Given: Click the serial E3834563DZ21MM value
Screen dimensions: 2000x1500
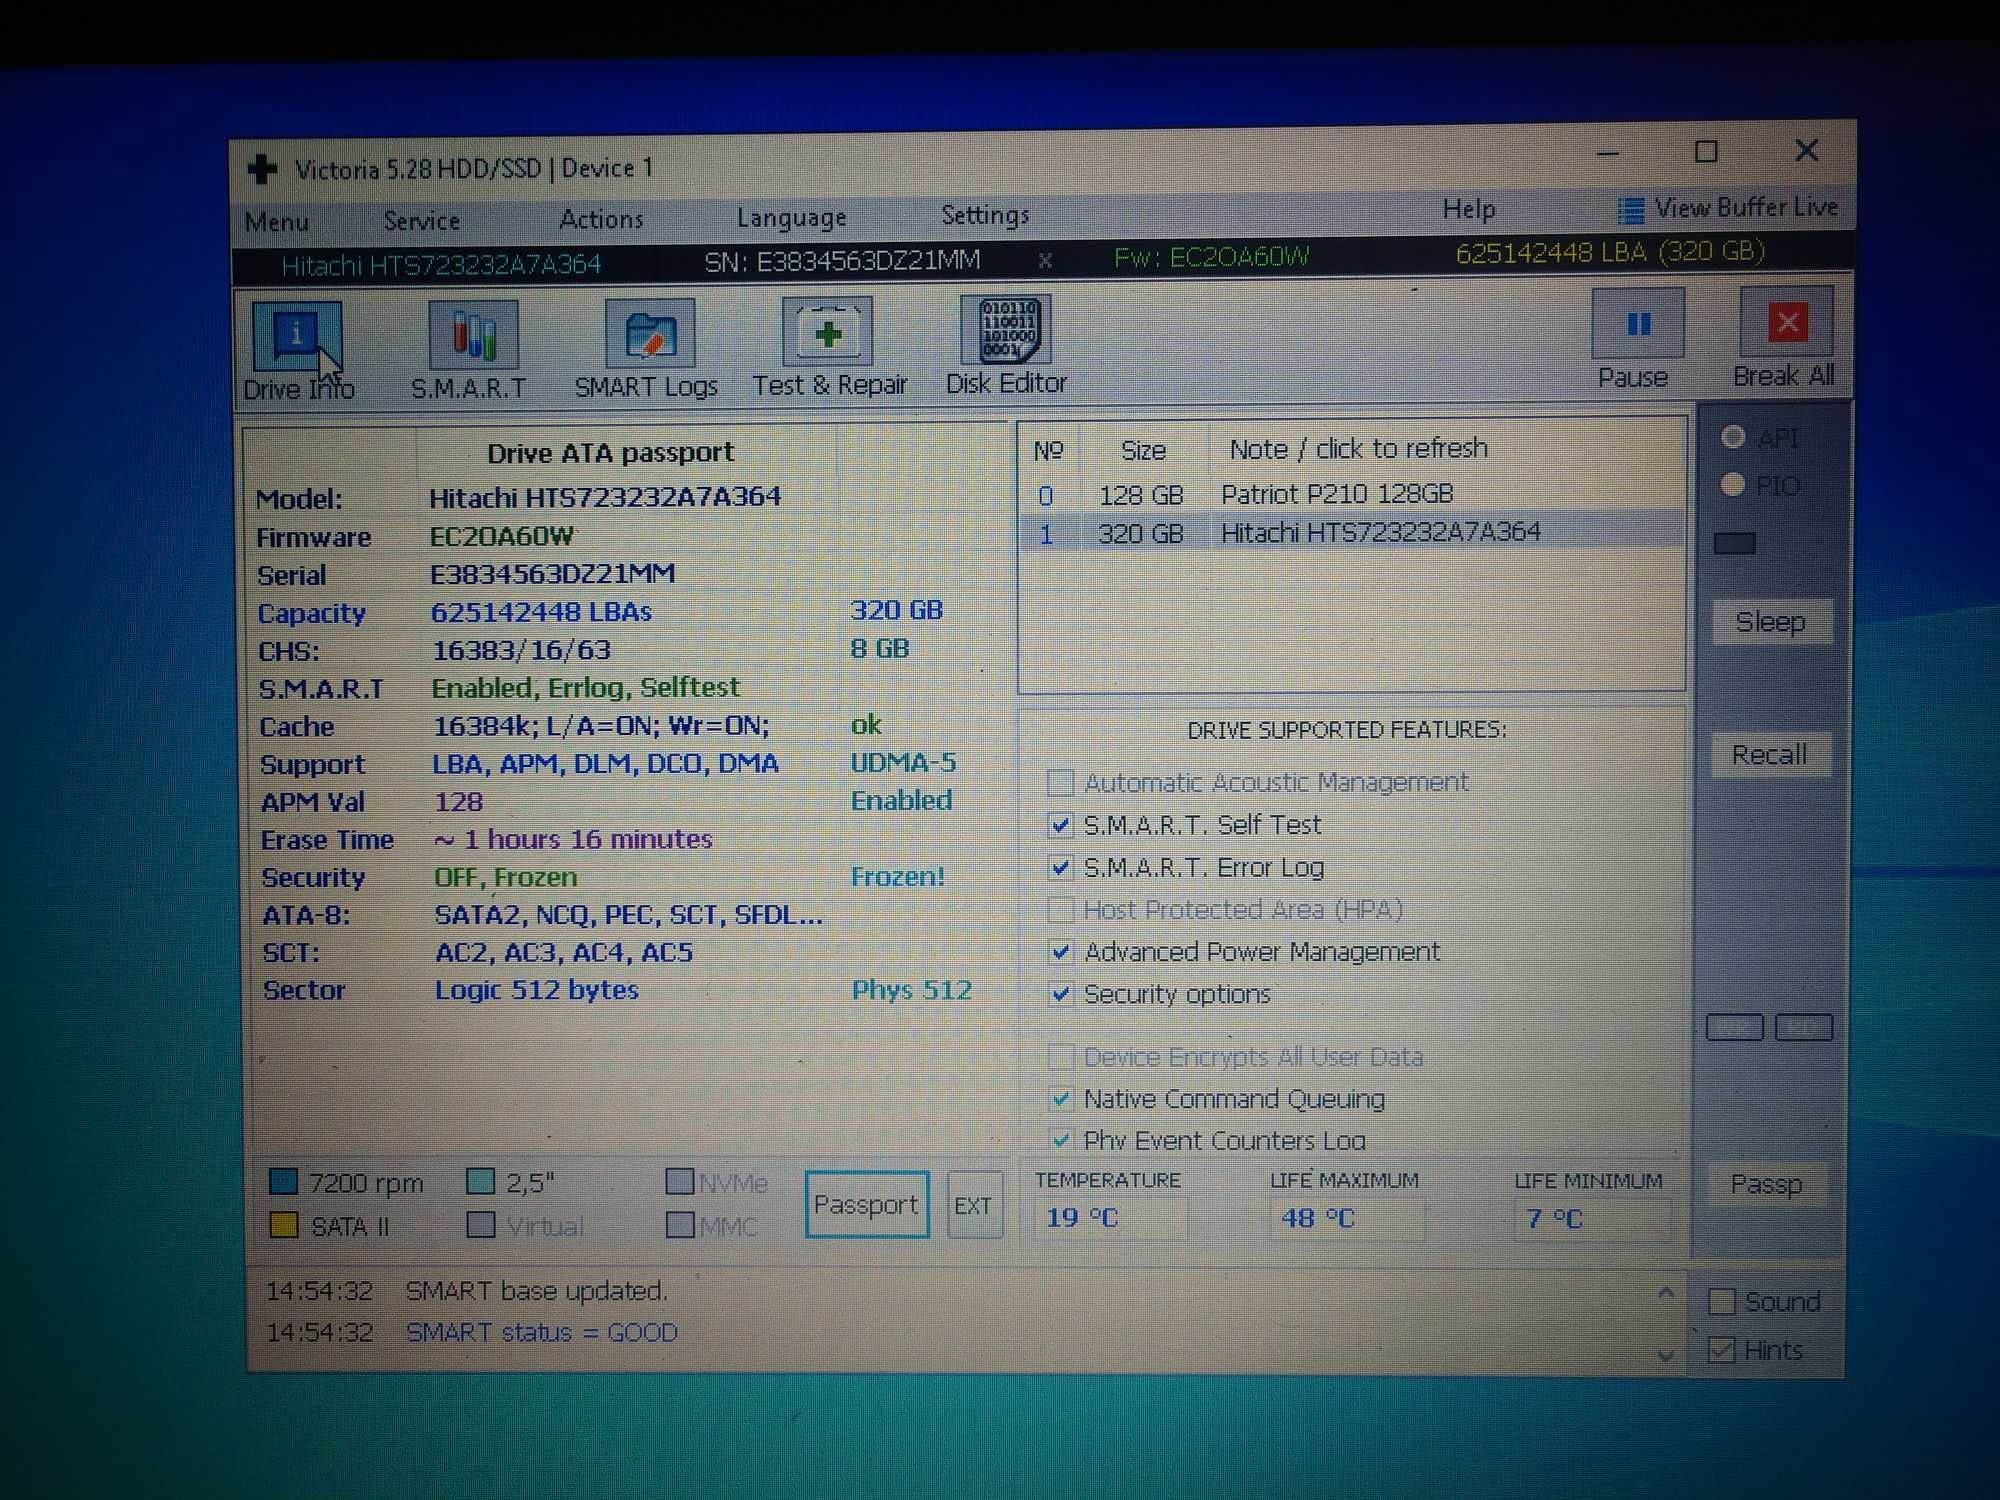Looking at the screenshot, I should pyautogui.click(x=552, y=574).
